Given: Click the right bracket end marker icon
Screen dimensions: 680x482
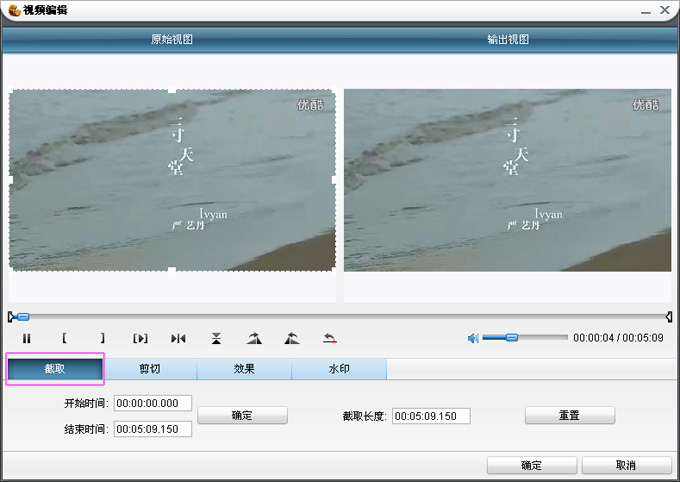Looking at the screenshot, I should (102, 339).
